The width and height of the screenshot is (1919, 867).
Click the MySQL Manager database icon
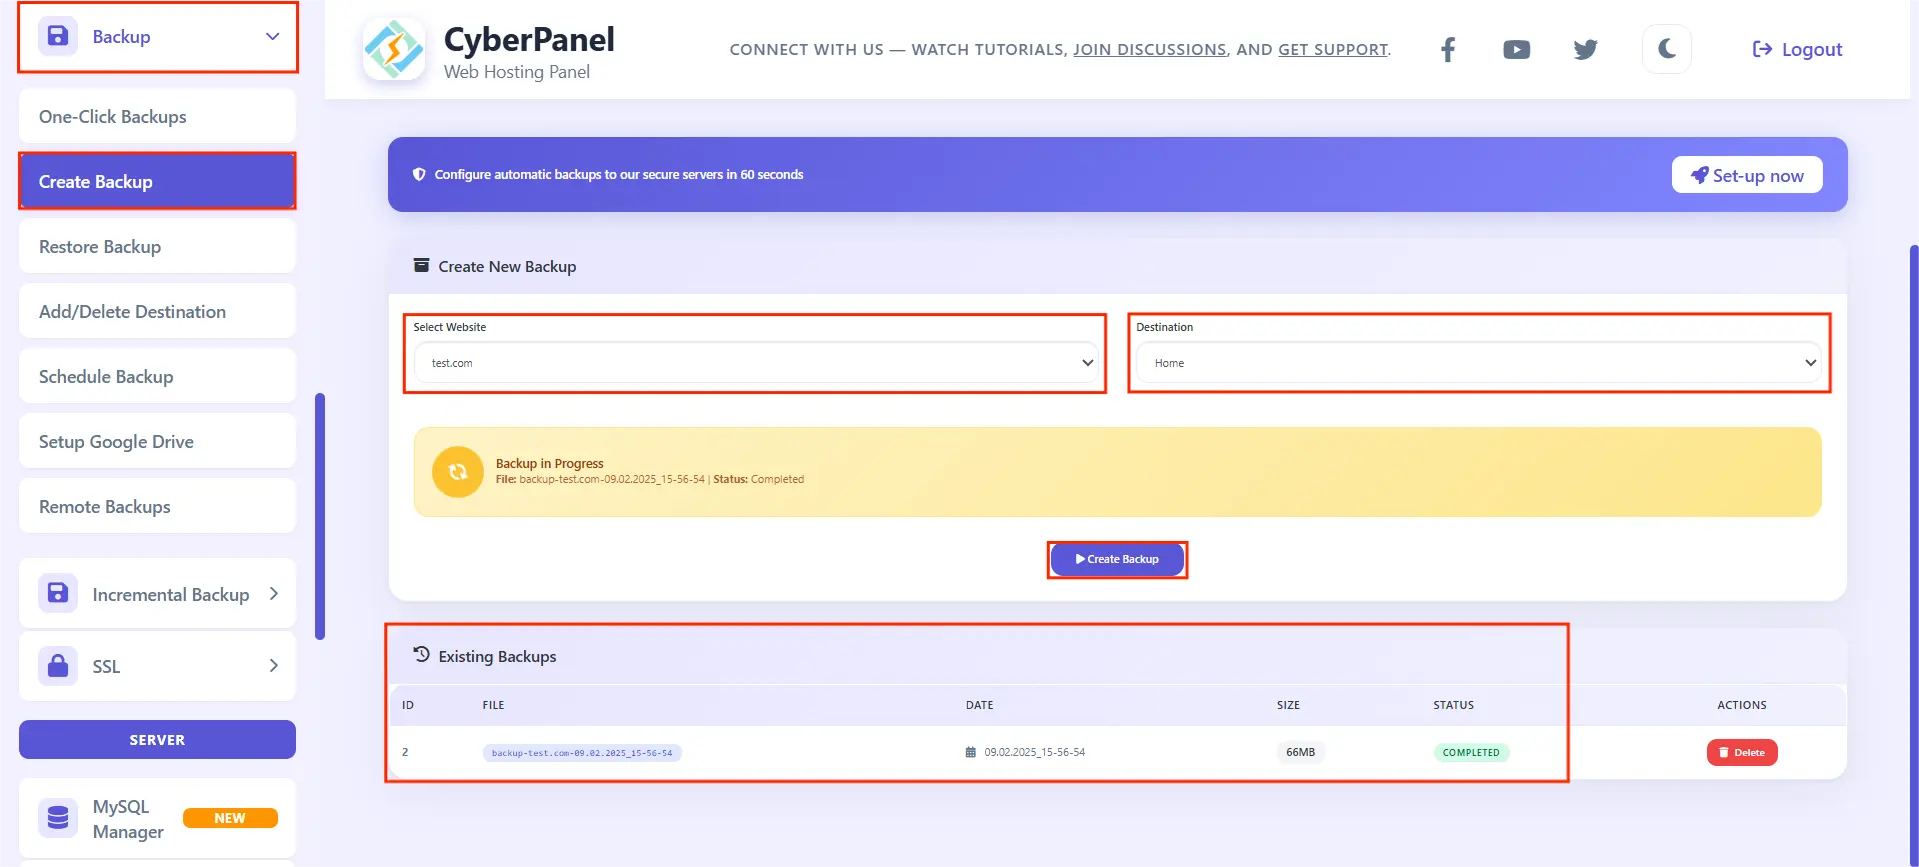[x=58, y=818]
